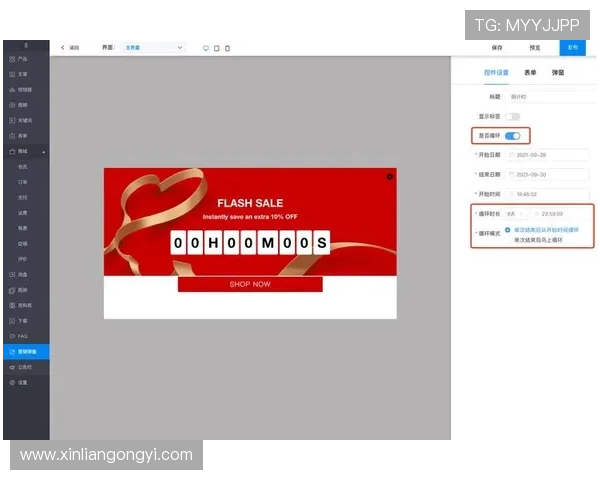Turn off the 是否循环 toggle
This screenshot has width=600, height=480.
pos(513,135)
